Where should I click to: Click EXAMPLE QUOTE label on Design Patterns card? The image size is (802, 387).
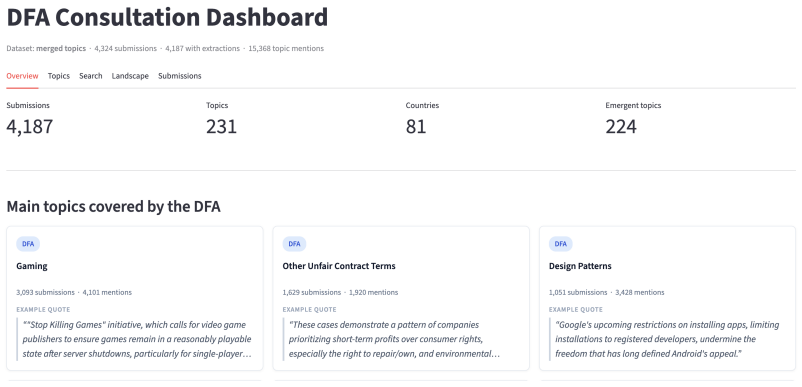576,310
